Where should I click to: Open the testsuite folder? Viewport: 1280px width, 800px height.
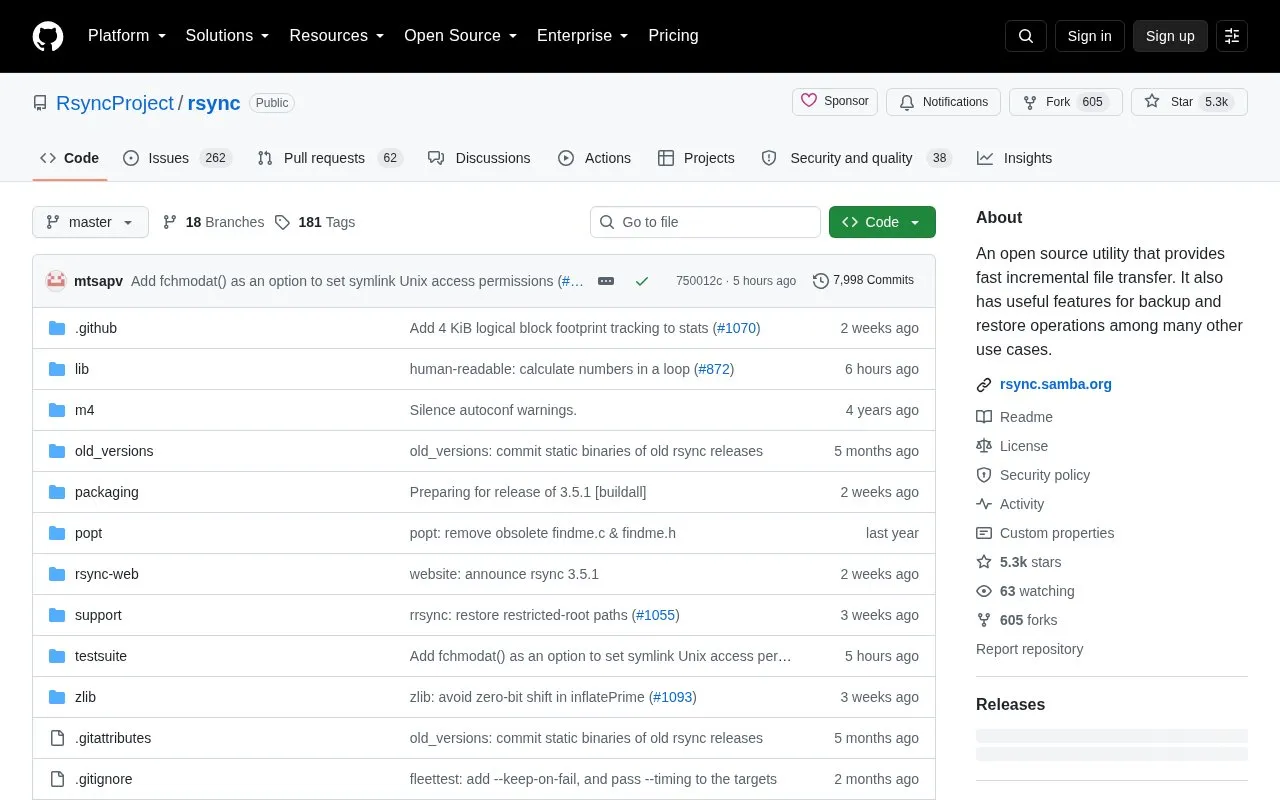tap(101, 656)
